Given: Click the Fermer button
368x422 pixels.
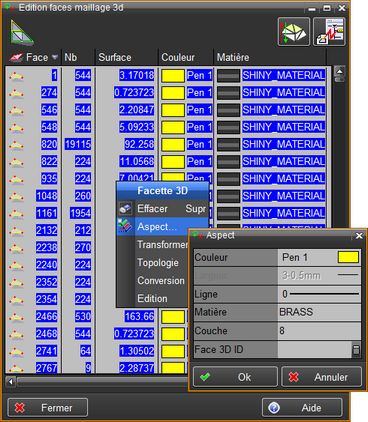Looking at the screenshot, I should 48,408.
